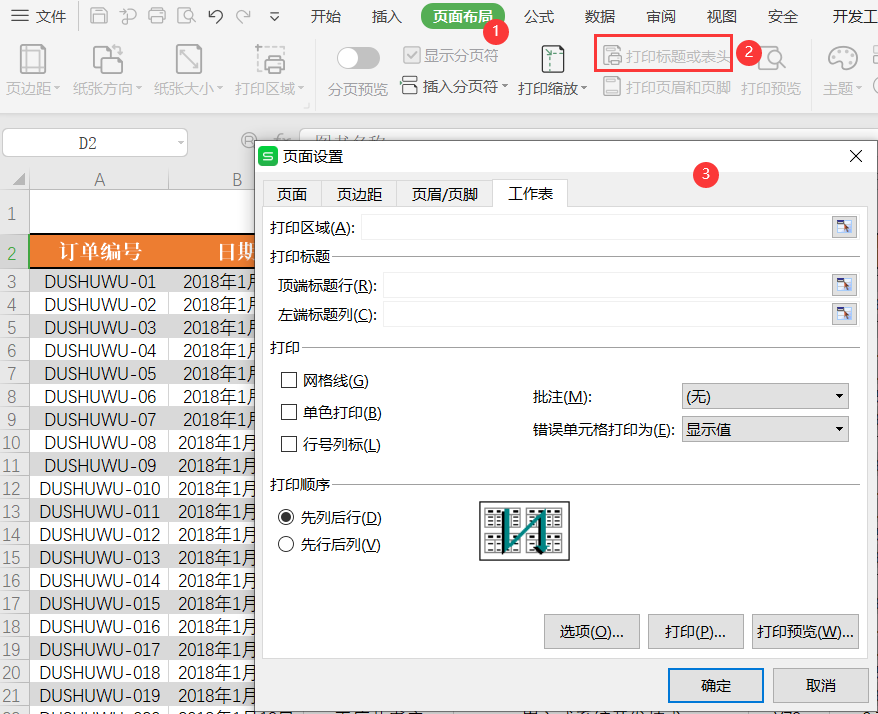Viewport: 878px width, 714px height.
Task: Check the 单色打印 option
Action: click(291, 412)
